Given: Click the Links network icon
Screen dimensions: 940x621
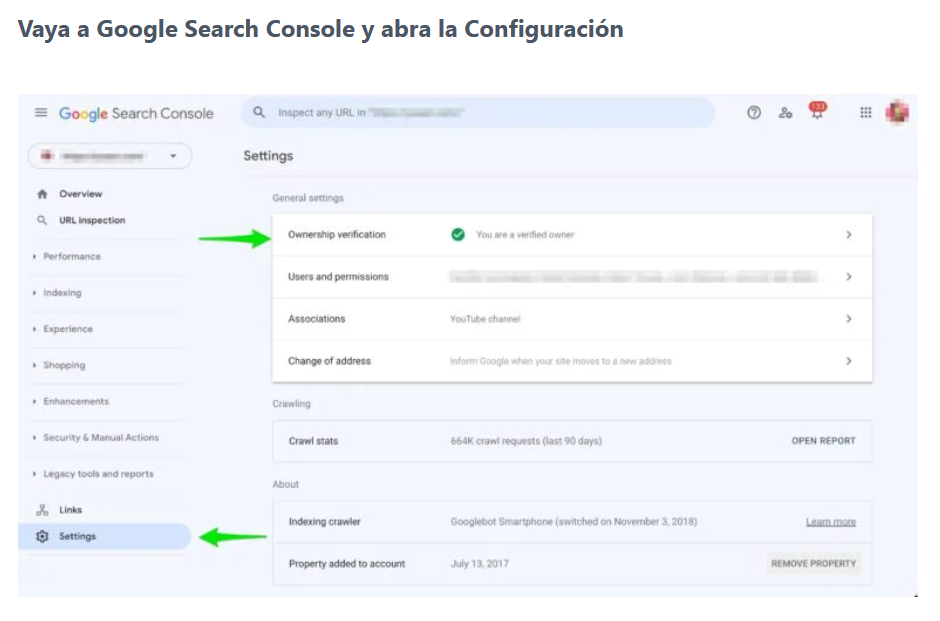Looking at the screenshot, I should pos(42,510).
